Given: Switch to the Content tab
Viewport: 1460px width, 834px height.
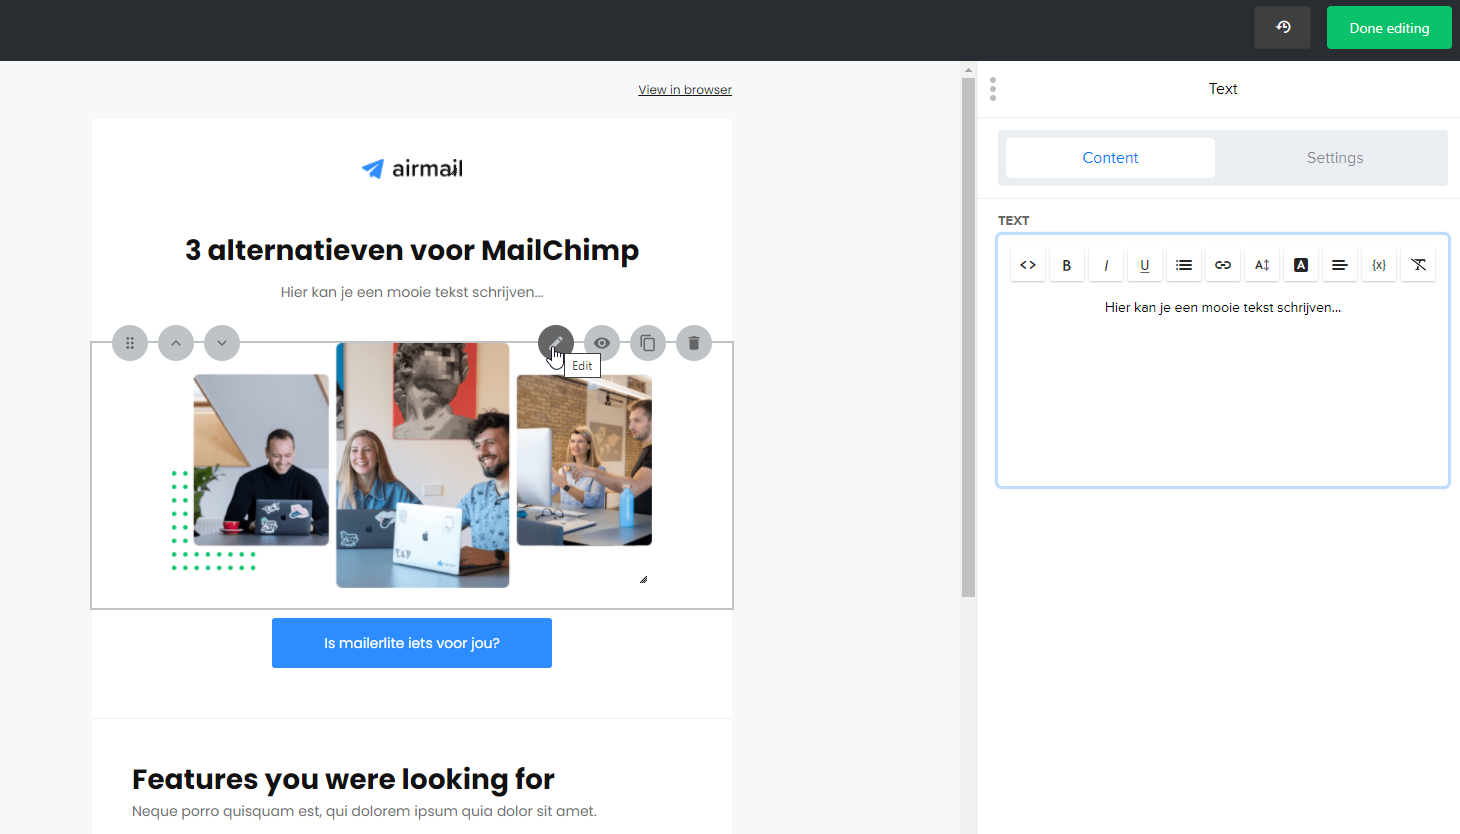Looking at the screenshot, I should tap(1110, 158).
